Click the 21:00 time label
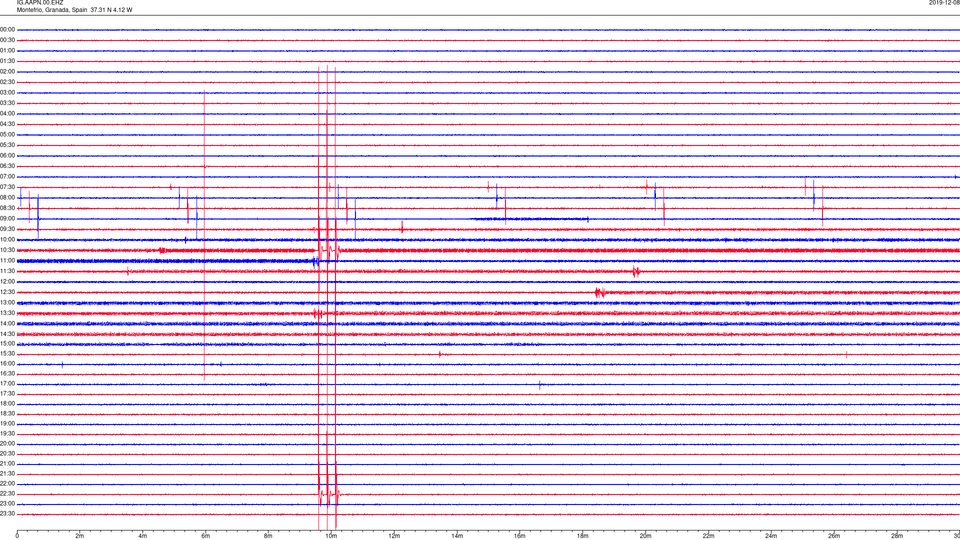This screenshot has width=960, height=540. pos(7,464)
